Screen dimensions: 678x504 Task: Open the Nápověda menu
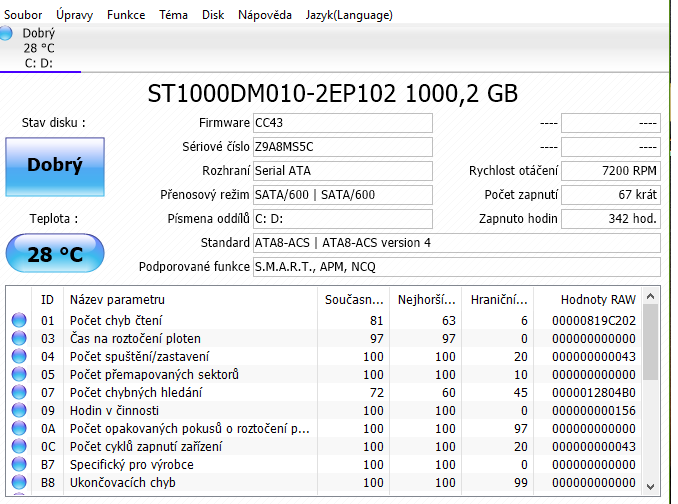pos(265,15)
